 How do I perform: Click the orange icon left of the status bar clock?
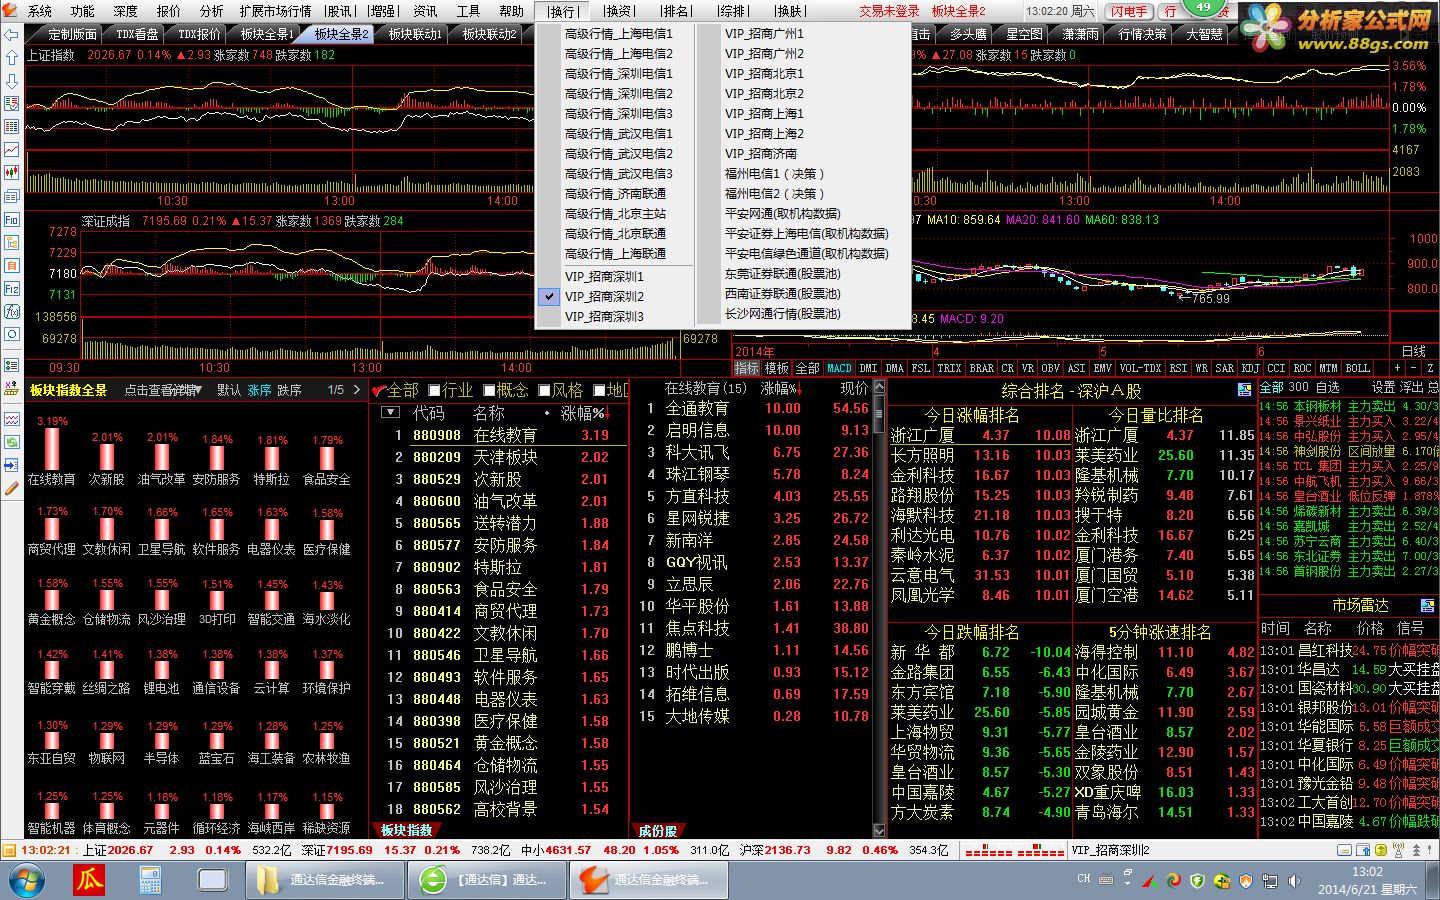tap(10, 850)
